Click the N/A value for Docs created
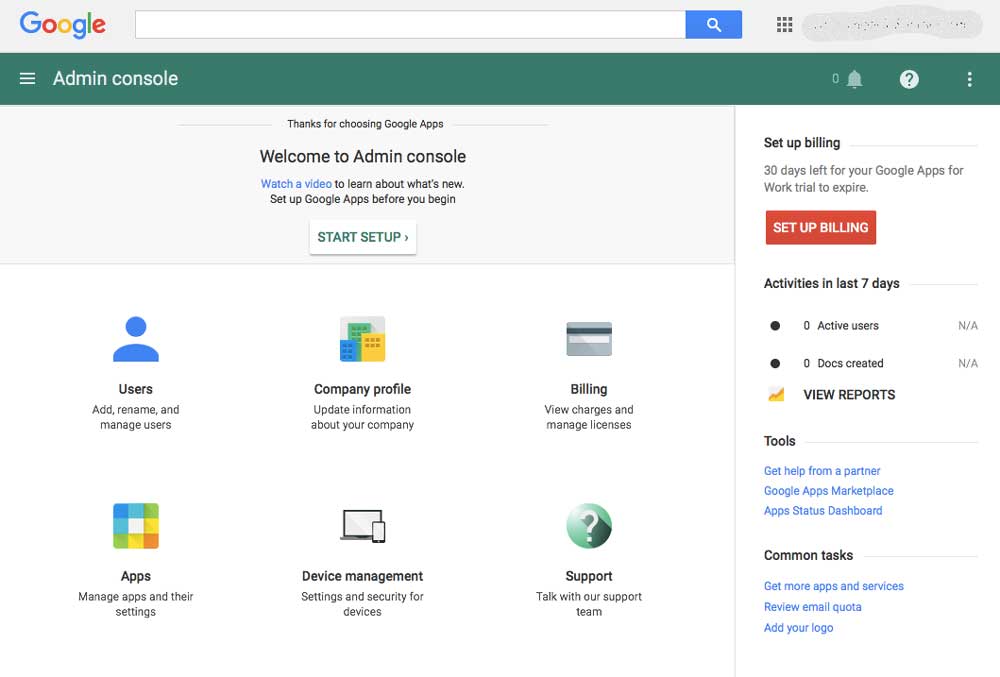Image resolution: width=1000 pixels, height=677 pixels. click(967, 363)
